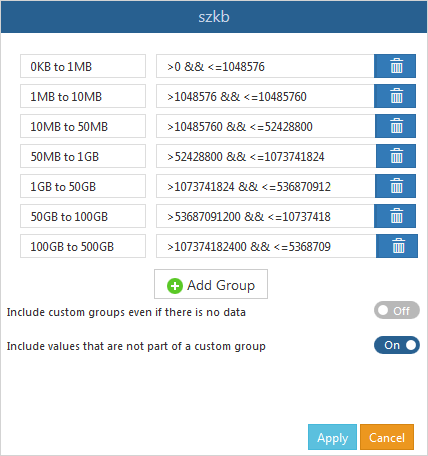Edit the group name 100GB to 500GB
Image resolution: width=428 pixels, height=456 pixels.
pyautogui.click(x=83, y=246)
